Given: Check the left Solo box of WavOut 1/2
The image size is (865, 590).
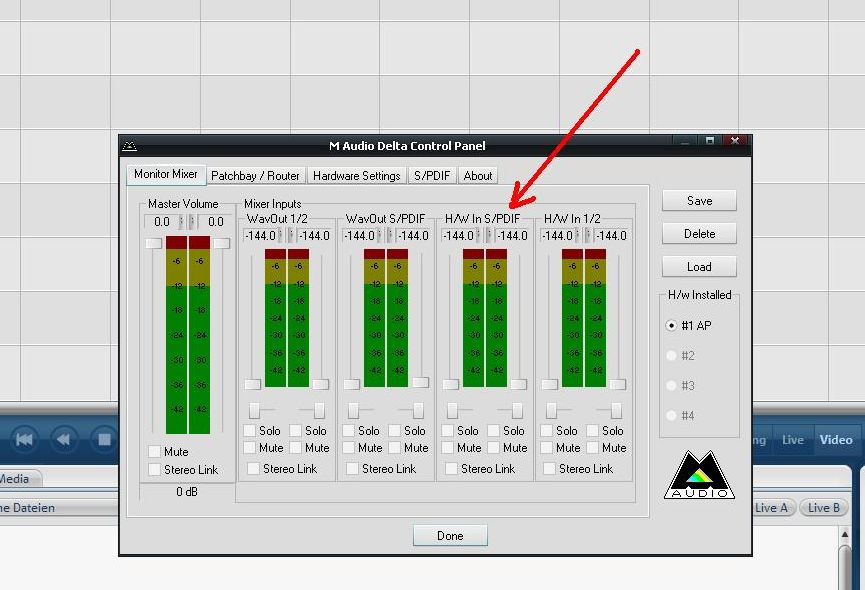Looking at the screenshot, I should tap(250, 431).
